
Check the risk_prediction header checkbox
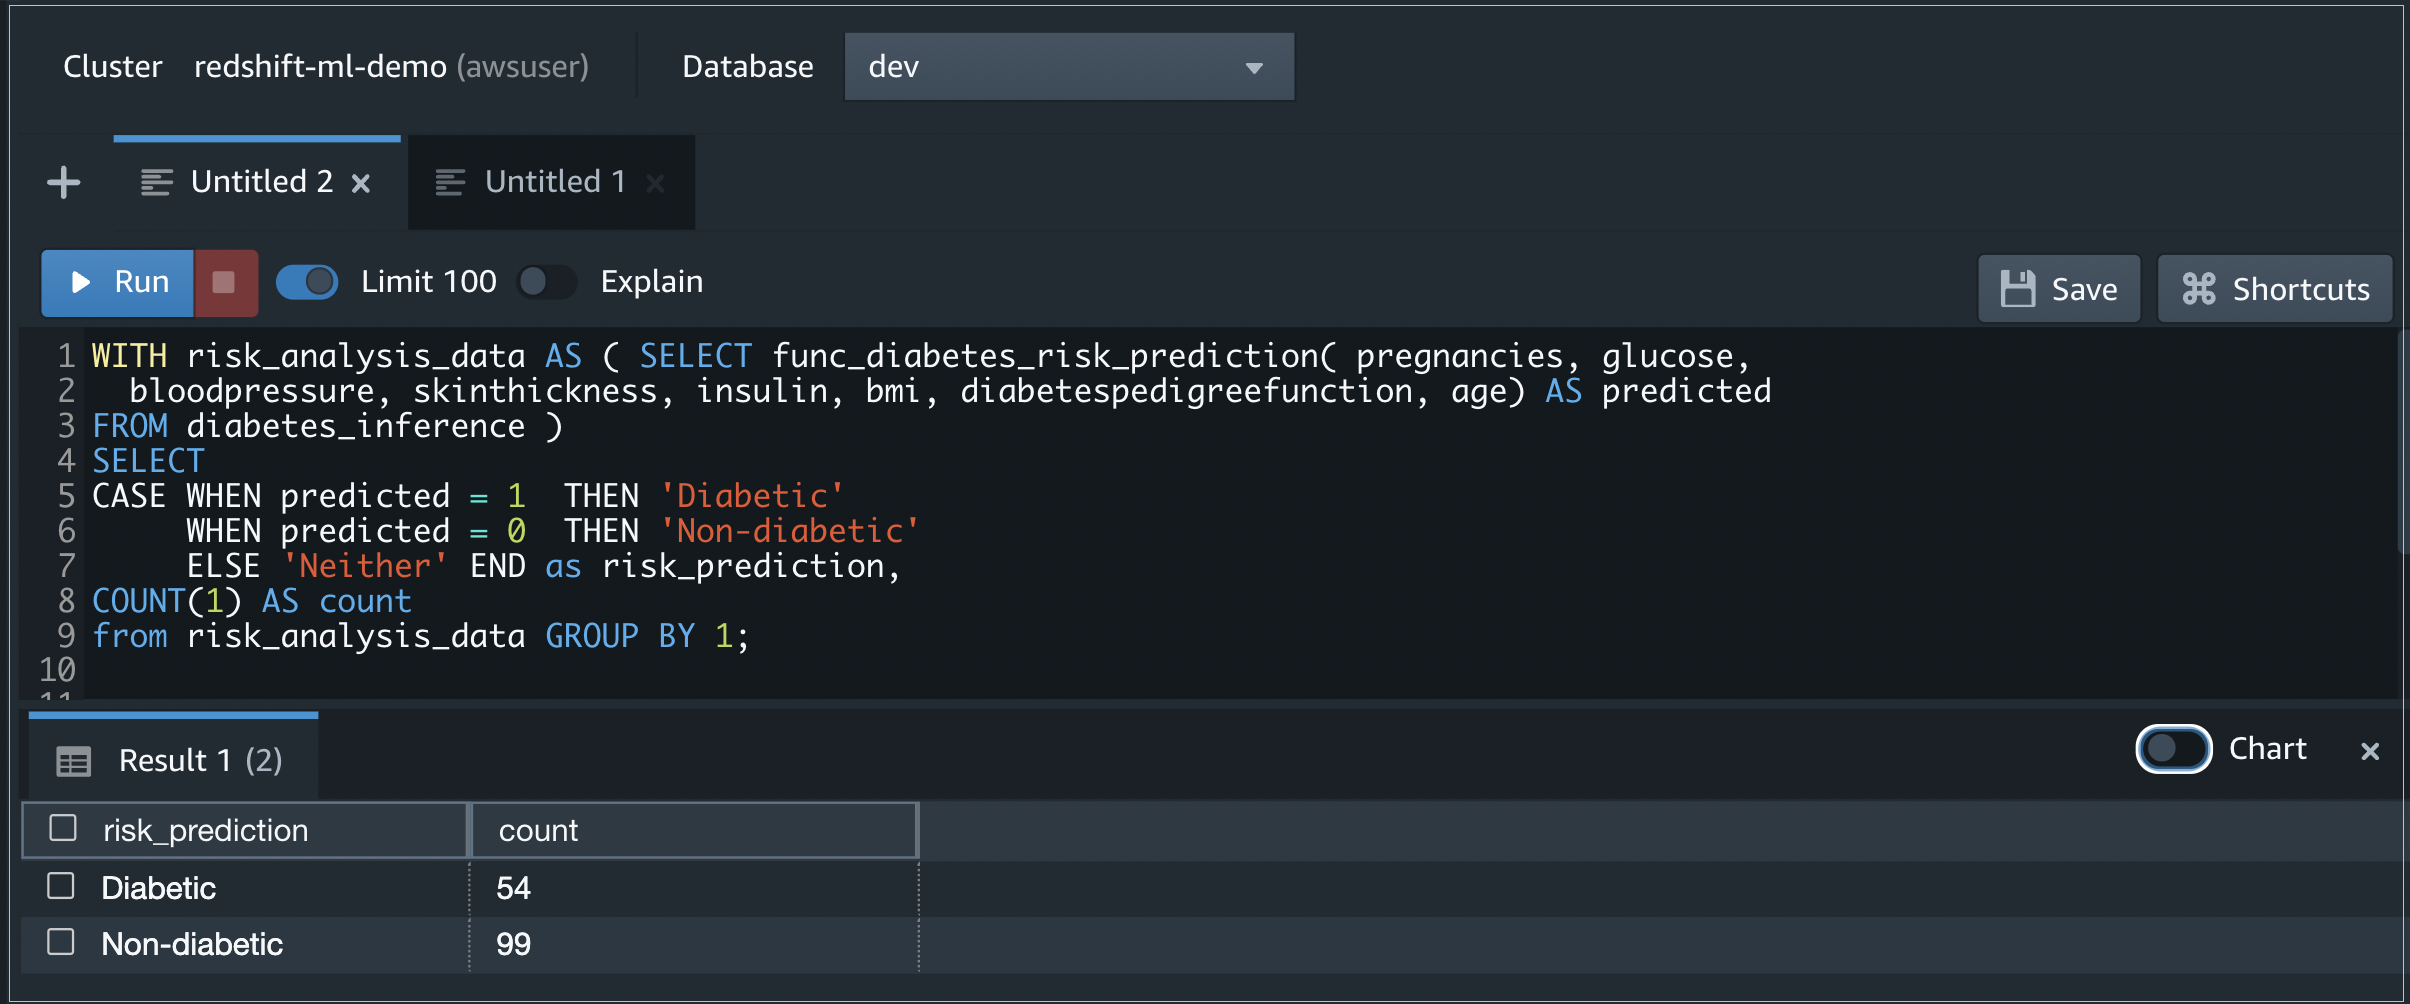(x=61, y=829)
